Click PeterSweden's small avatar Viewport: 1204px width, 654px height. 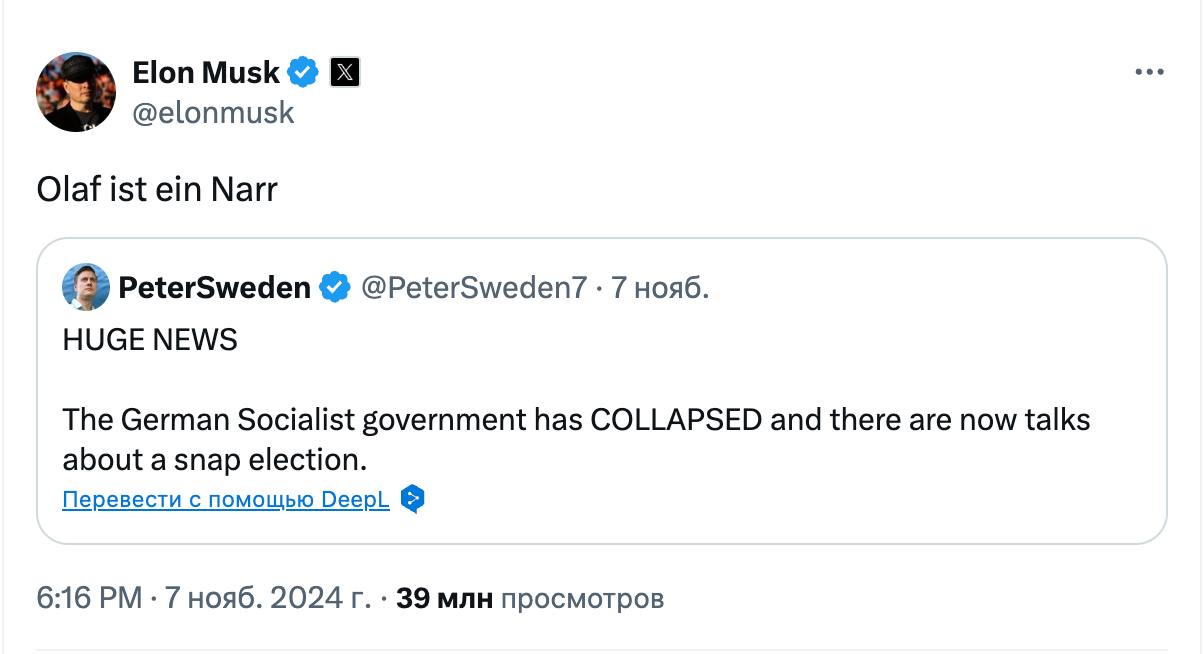coord(85,288)
